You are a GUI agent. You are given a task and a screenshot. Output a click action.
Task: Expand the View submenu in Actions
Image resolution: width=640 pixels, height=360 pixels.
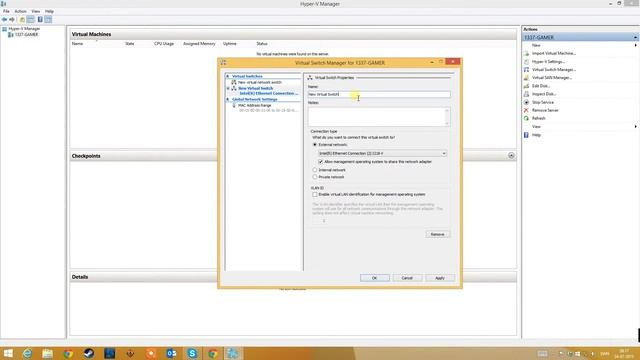[635, 127]
